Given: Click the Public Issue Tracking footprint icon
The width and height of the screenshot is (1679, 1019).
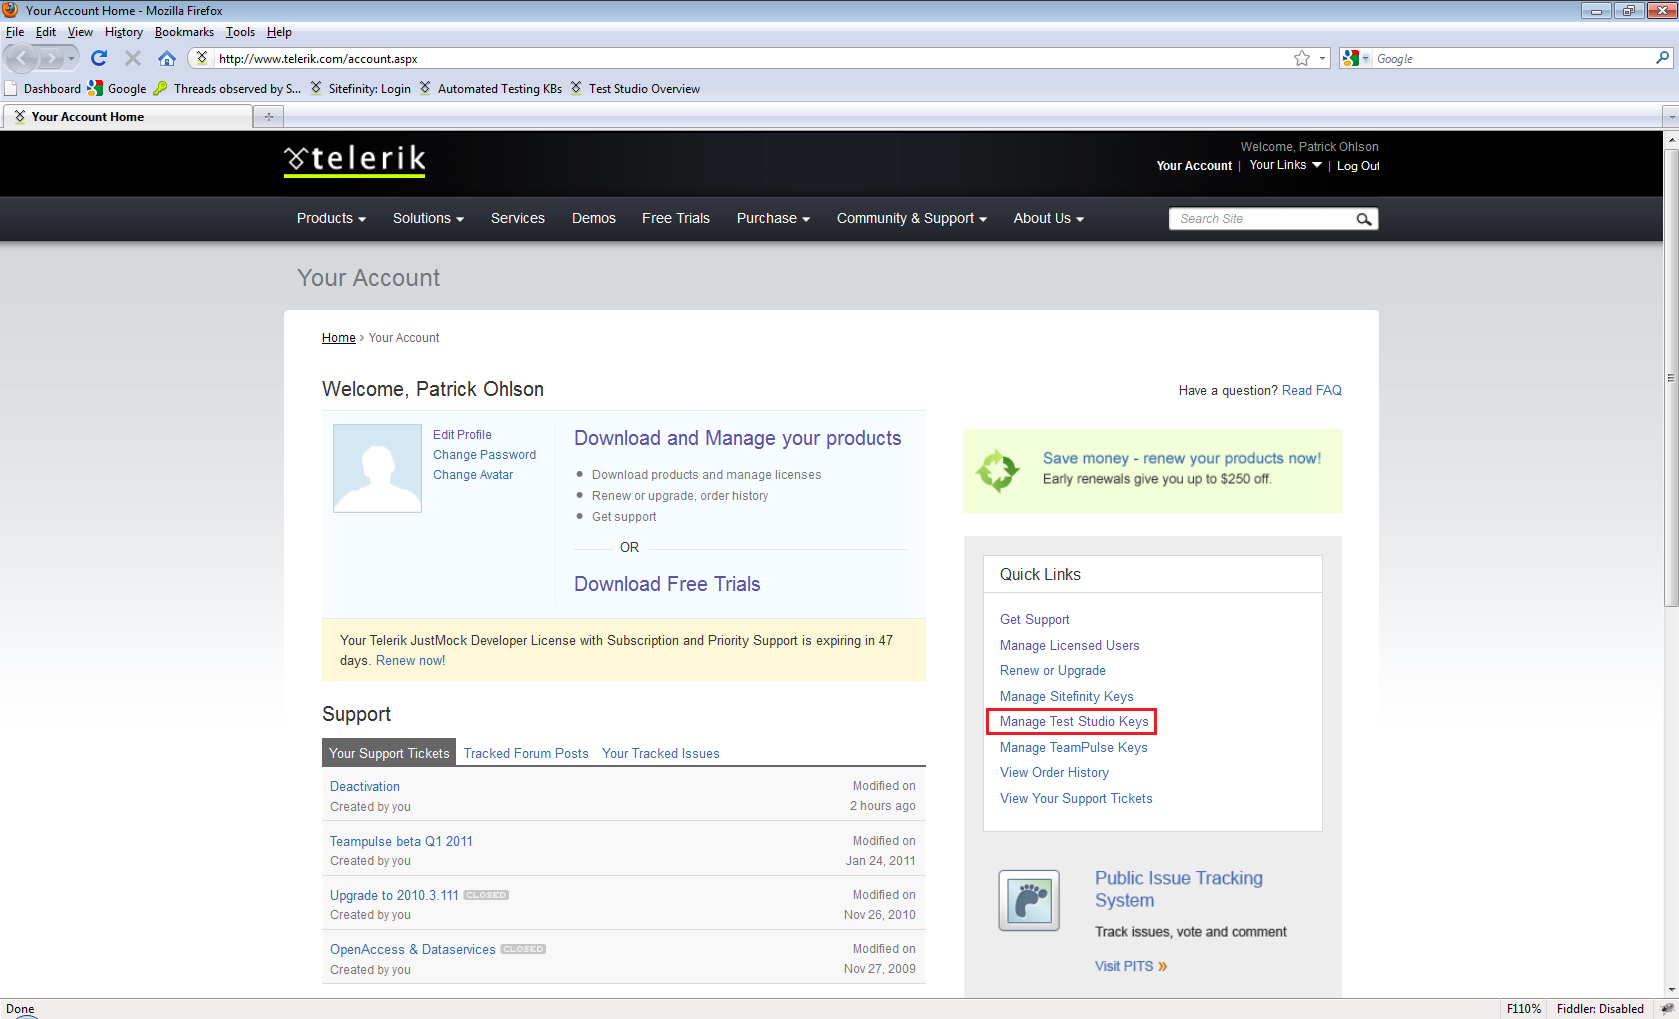Looking at the screenshot, I should (x=1029, y=900).
